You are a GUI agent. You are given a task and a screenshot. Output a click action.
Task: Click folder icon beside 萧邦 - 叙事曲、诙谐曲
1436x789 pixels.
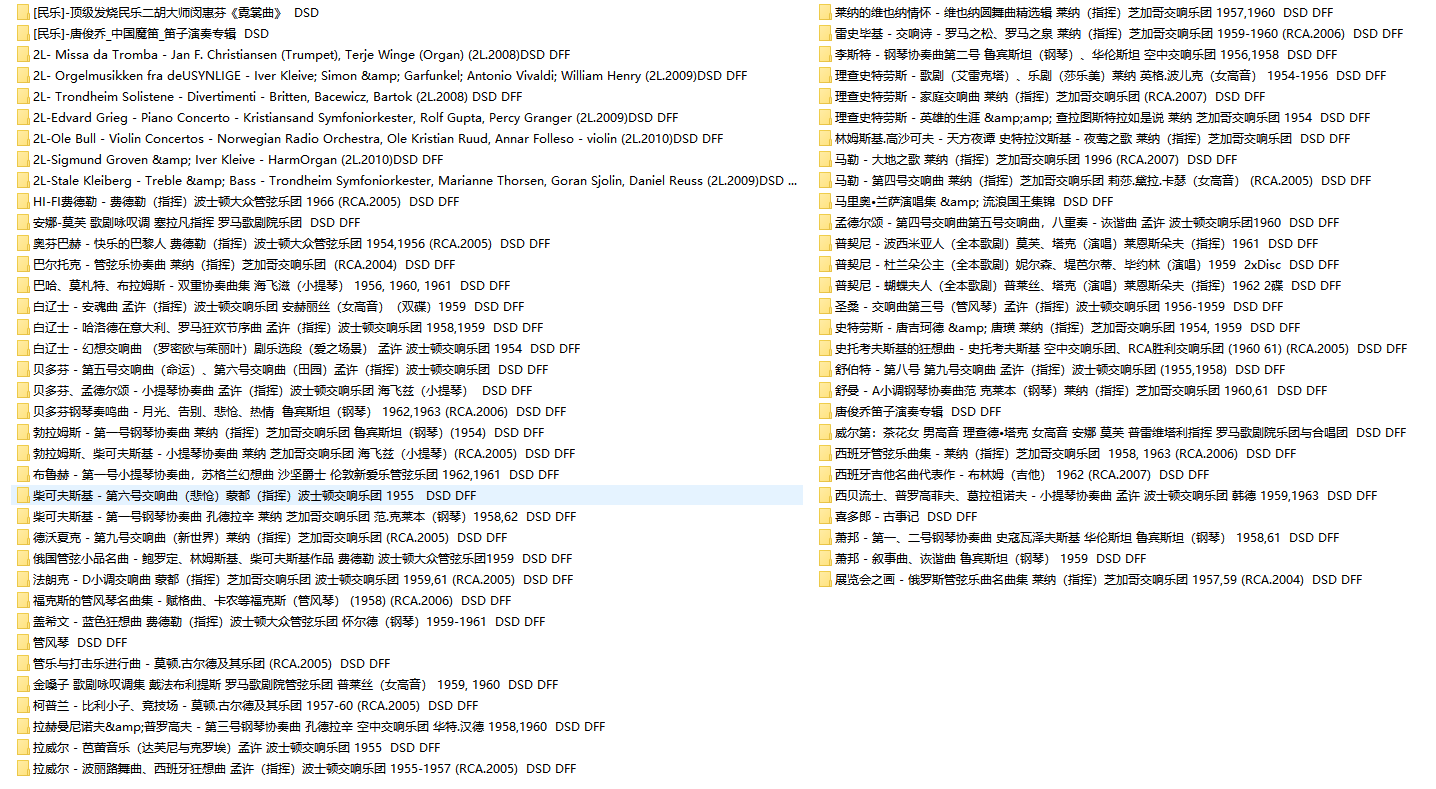(x=825, y=558)
